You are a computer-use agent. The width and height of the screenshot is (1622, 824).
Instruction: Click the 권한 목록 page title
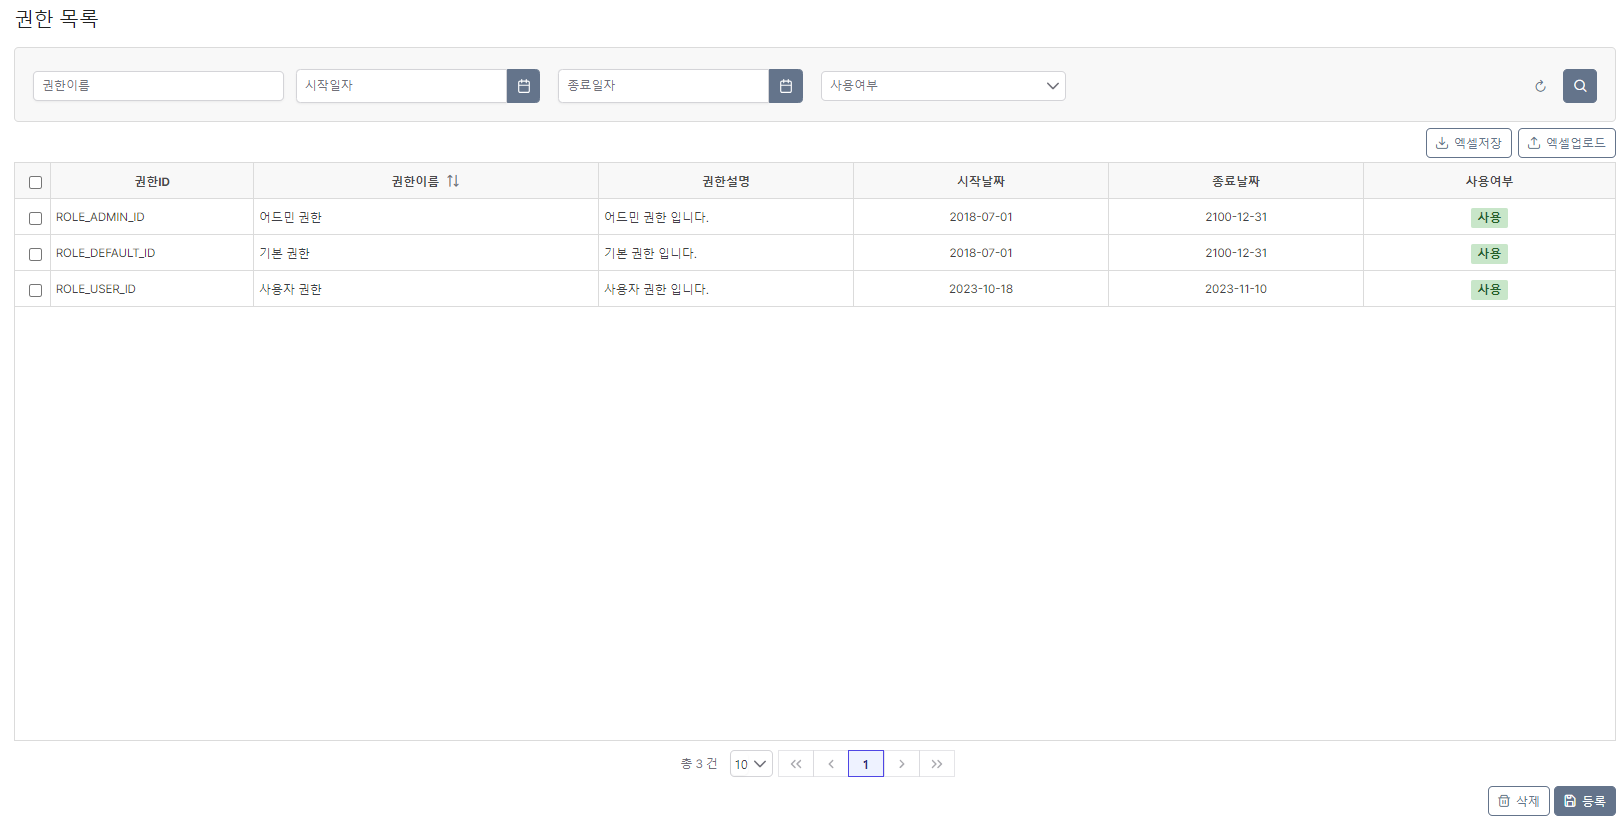point(57,19)
